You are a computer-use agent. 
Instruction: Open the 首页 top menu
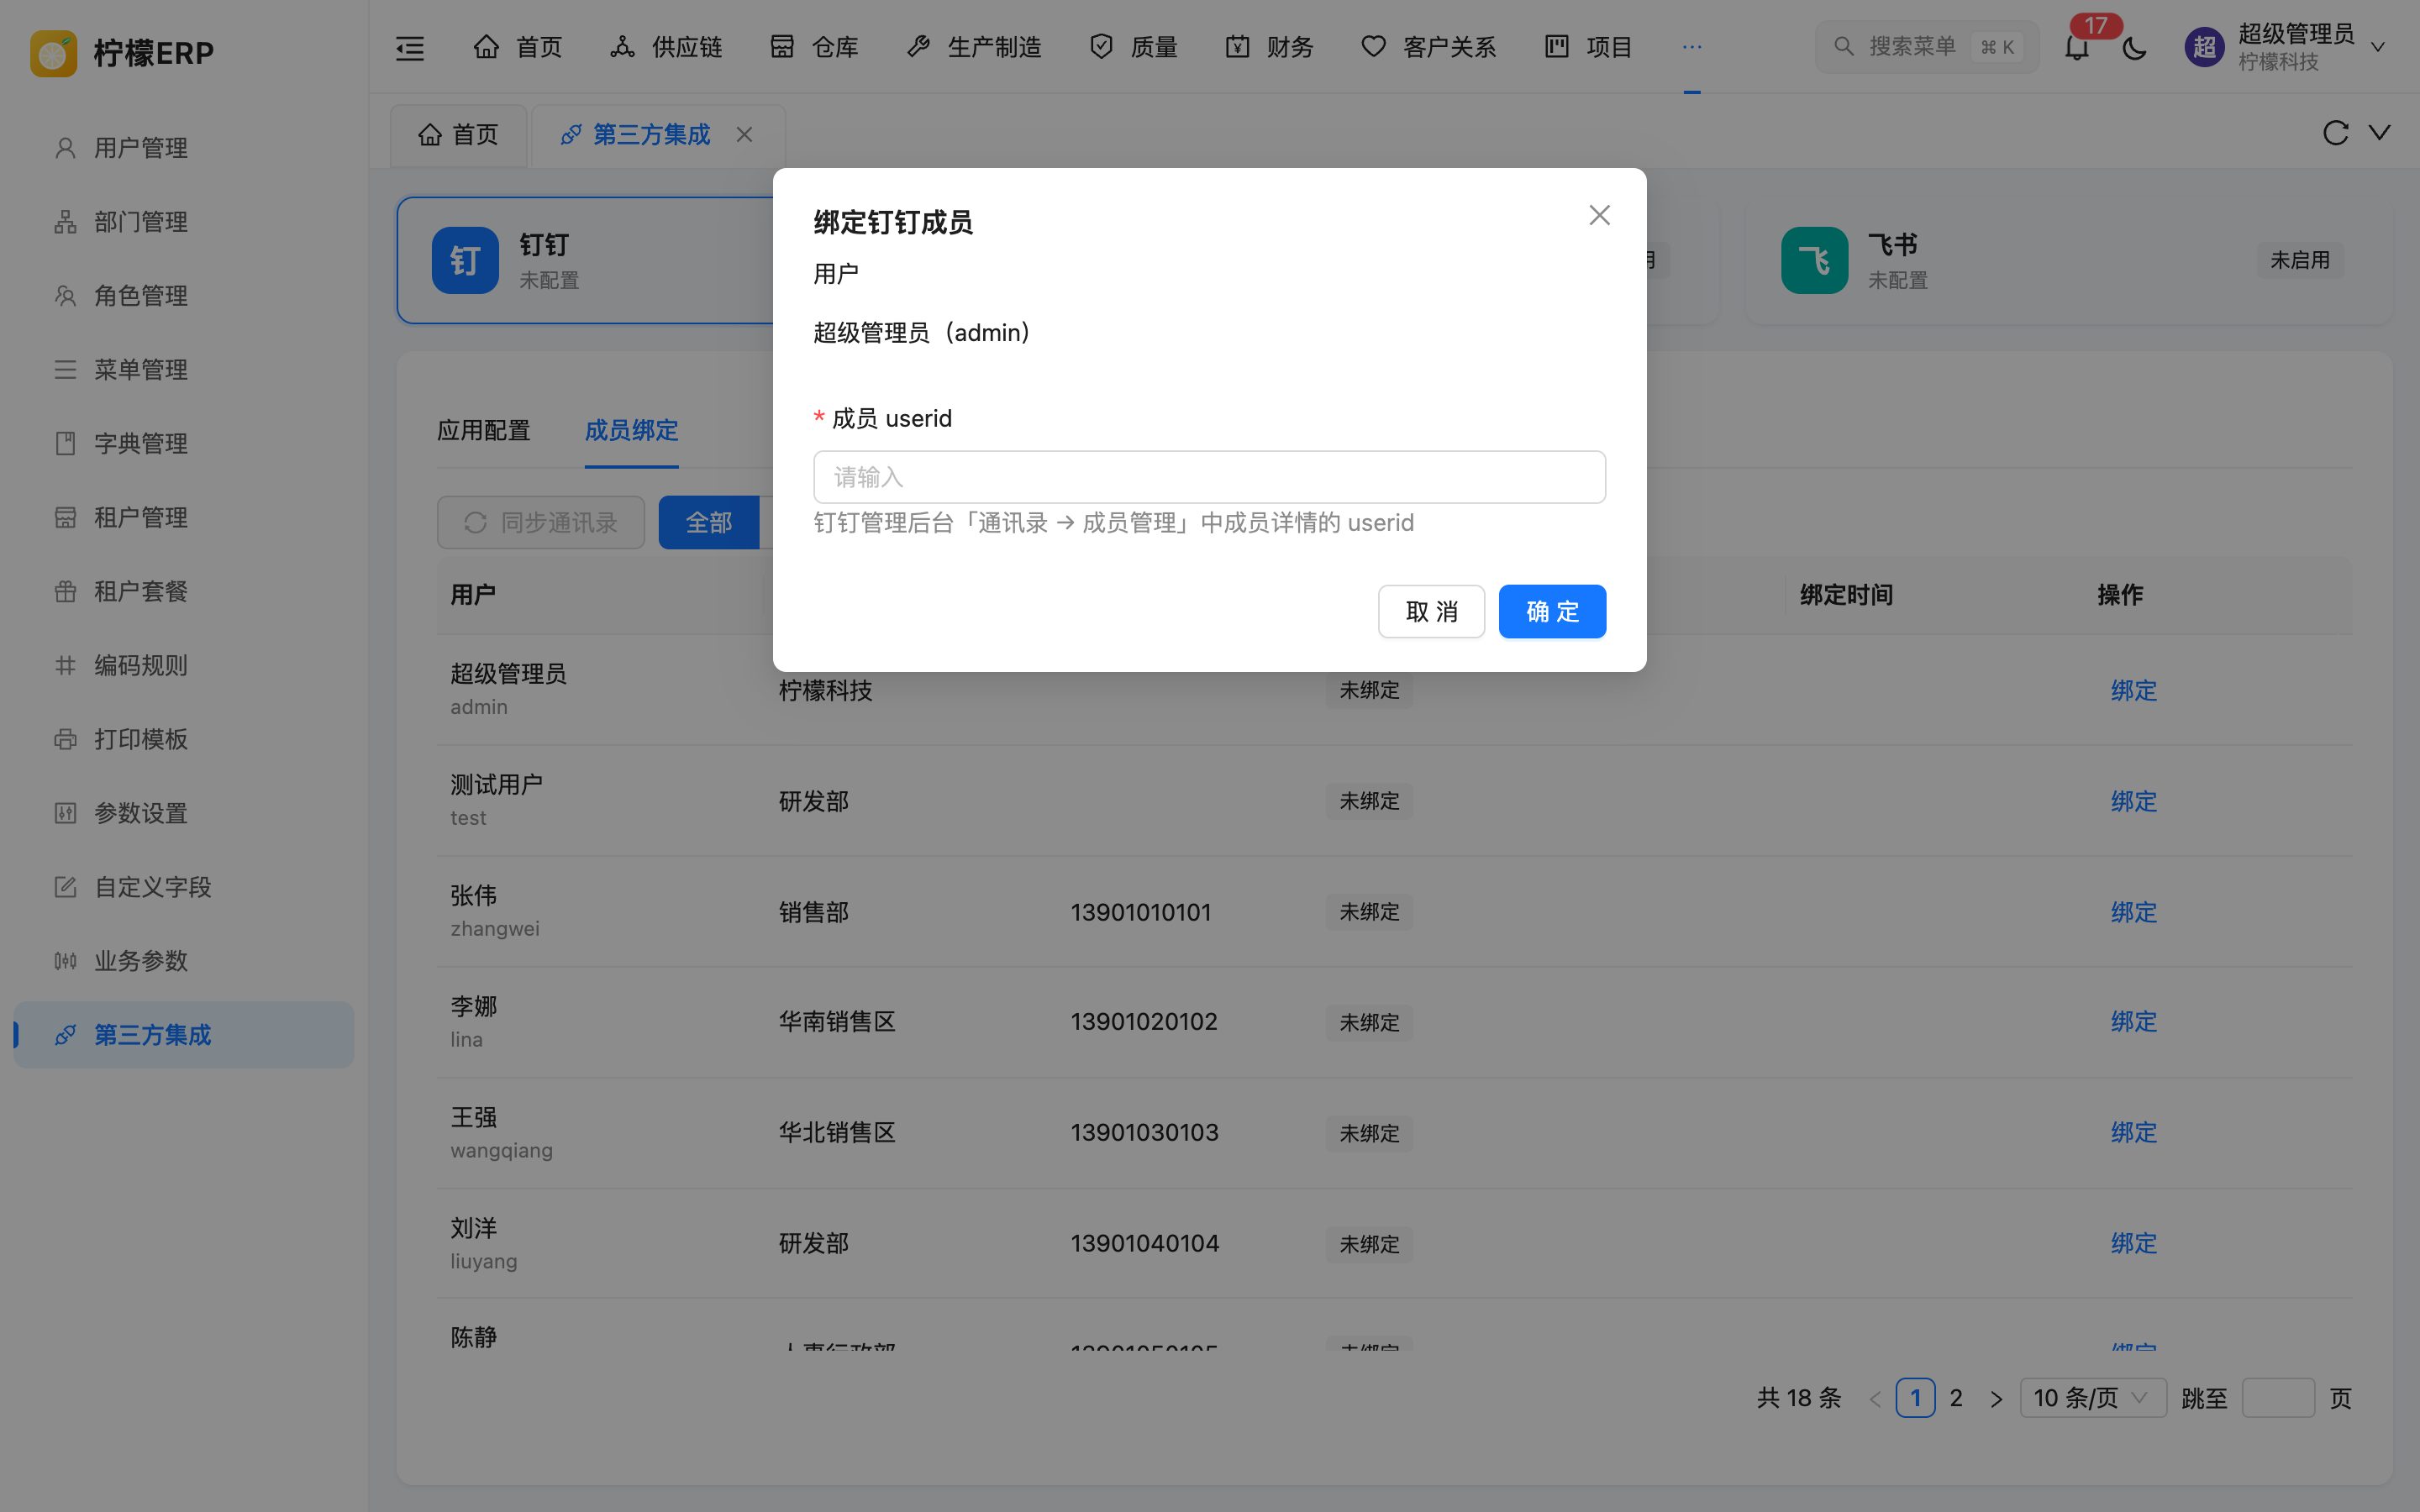pos(517,47)
